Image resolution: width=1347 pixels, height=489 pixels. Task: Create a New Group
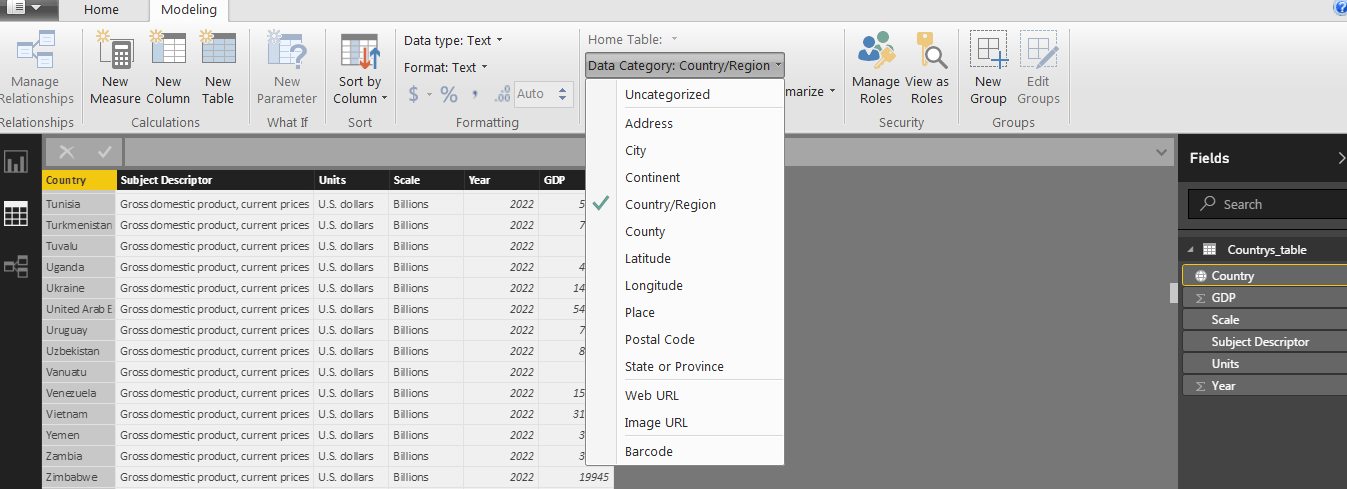pos(988,68)
